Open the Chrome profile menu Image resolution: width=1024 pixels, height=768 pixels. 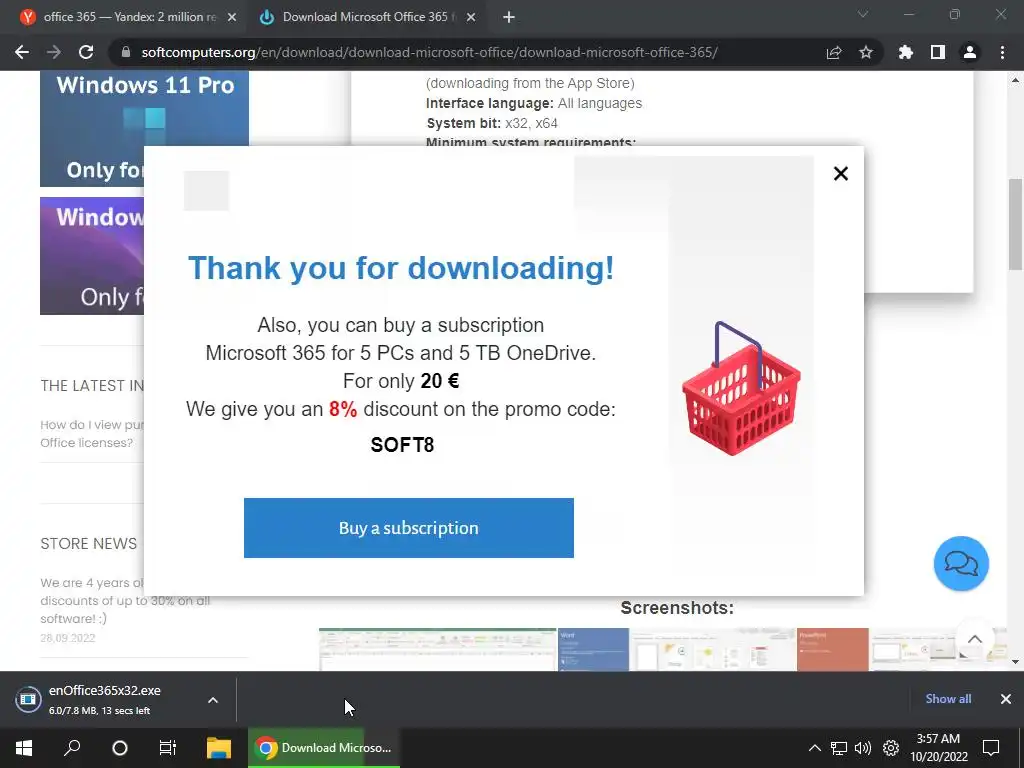[970, 52]
